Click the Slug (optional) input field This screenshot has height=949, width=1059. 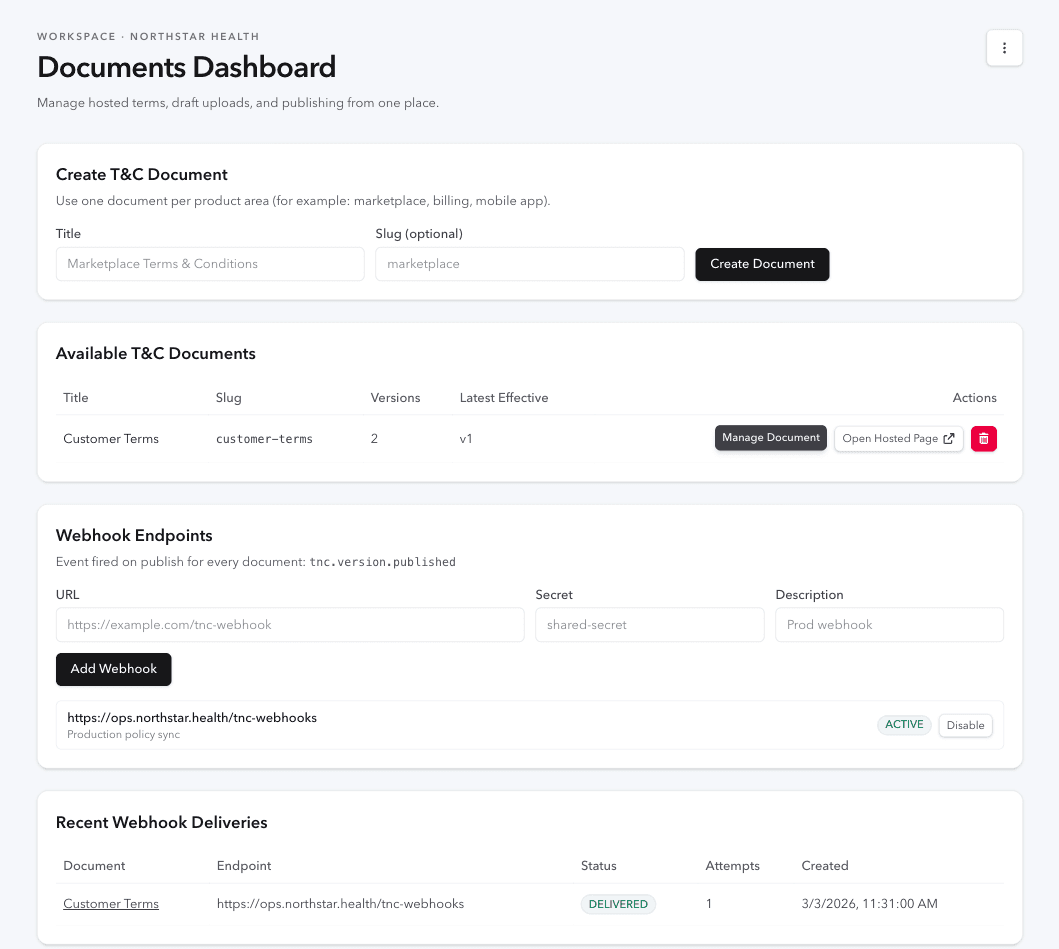(x=529, y=263)
